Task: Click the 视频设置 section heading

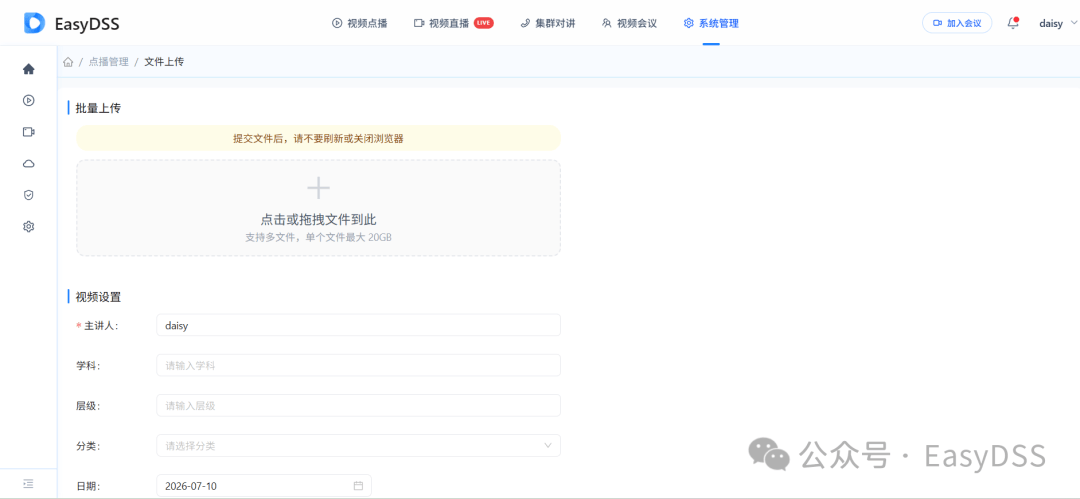Action: (98, 297)
